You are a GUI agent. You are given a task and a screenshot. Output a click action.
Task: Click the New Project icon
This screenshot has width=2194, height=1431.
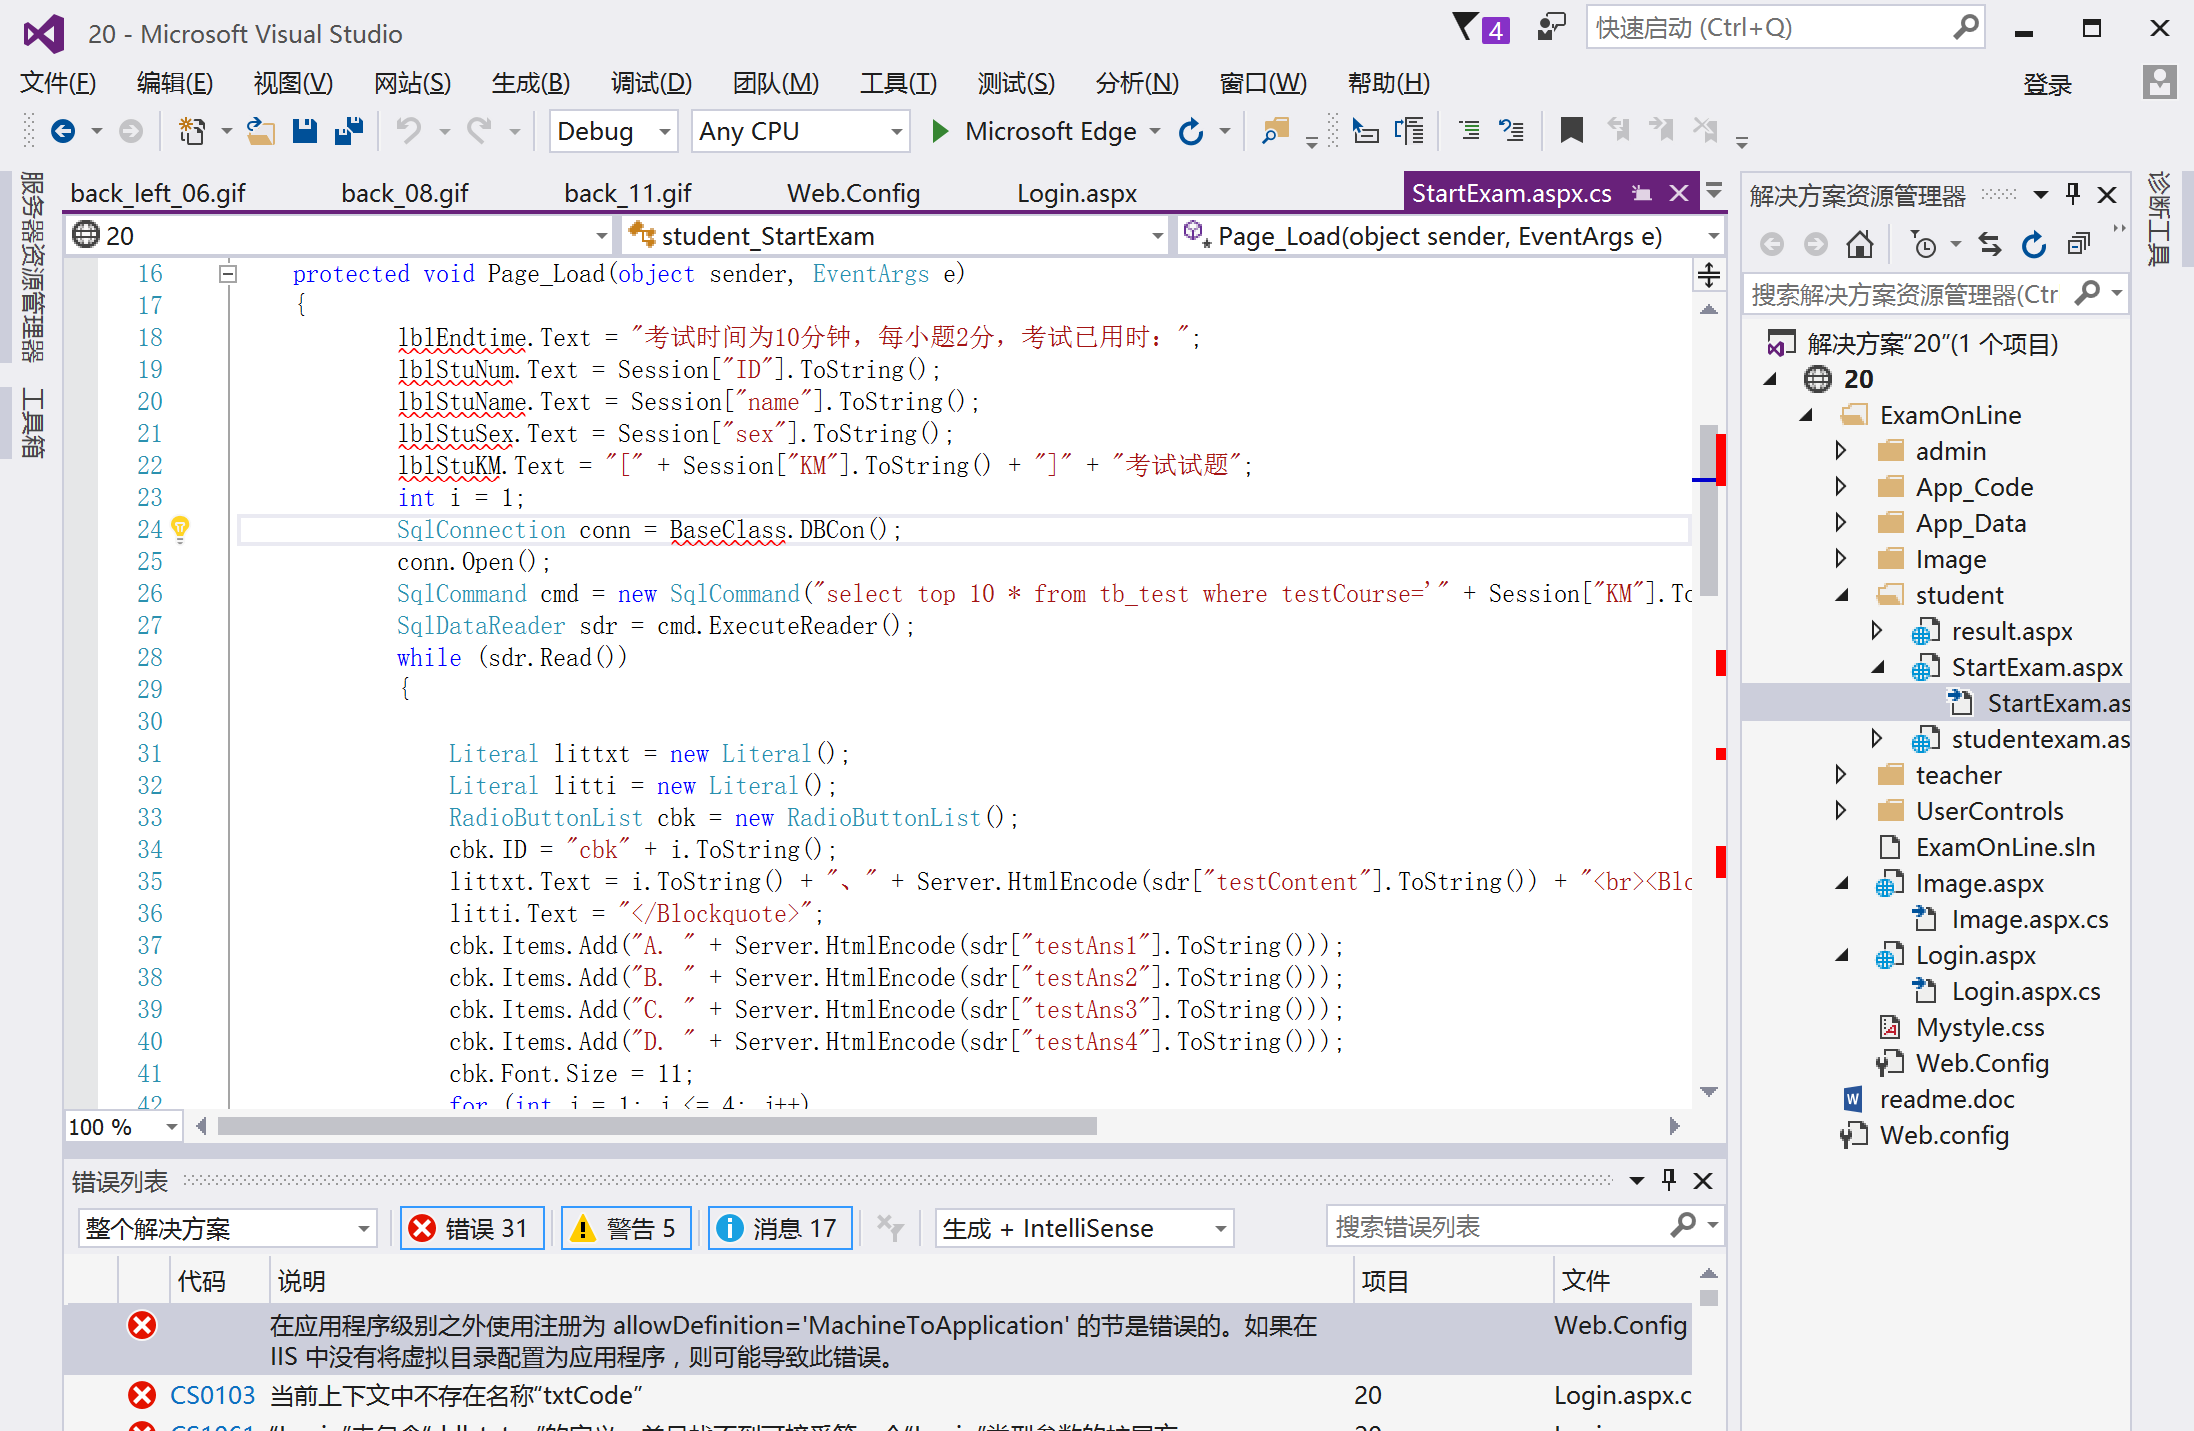tap(191, 131)
